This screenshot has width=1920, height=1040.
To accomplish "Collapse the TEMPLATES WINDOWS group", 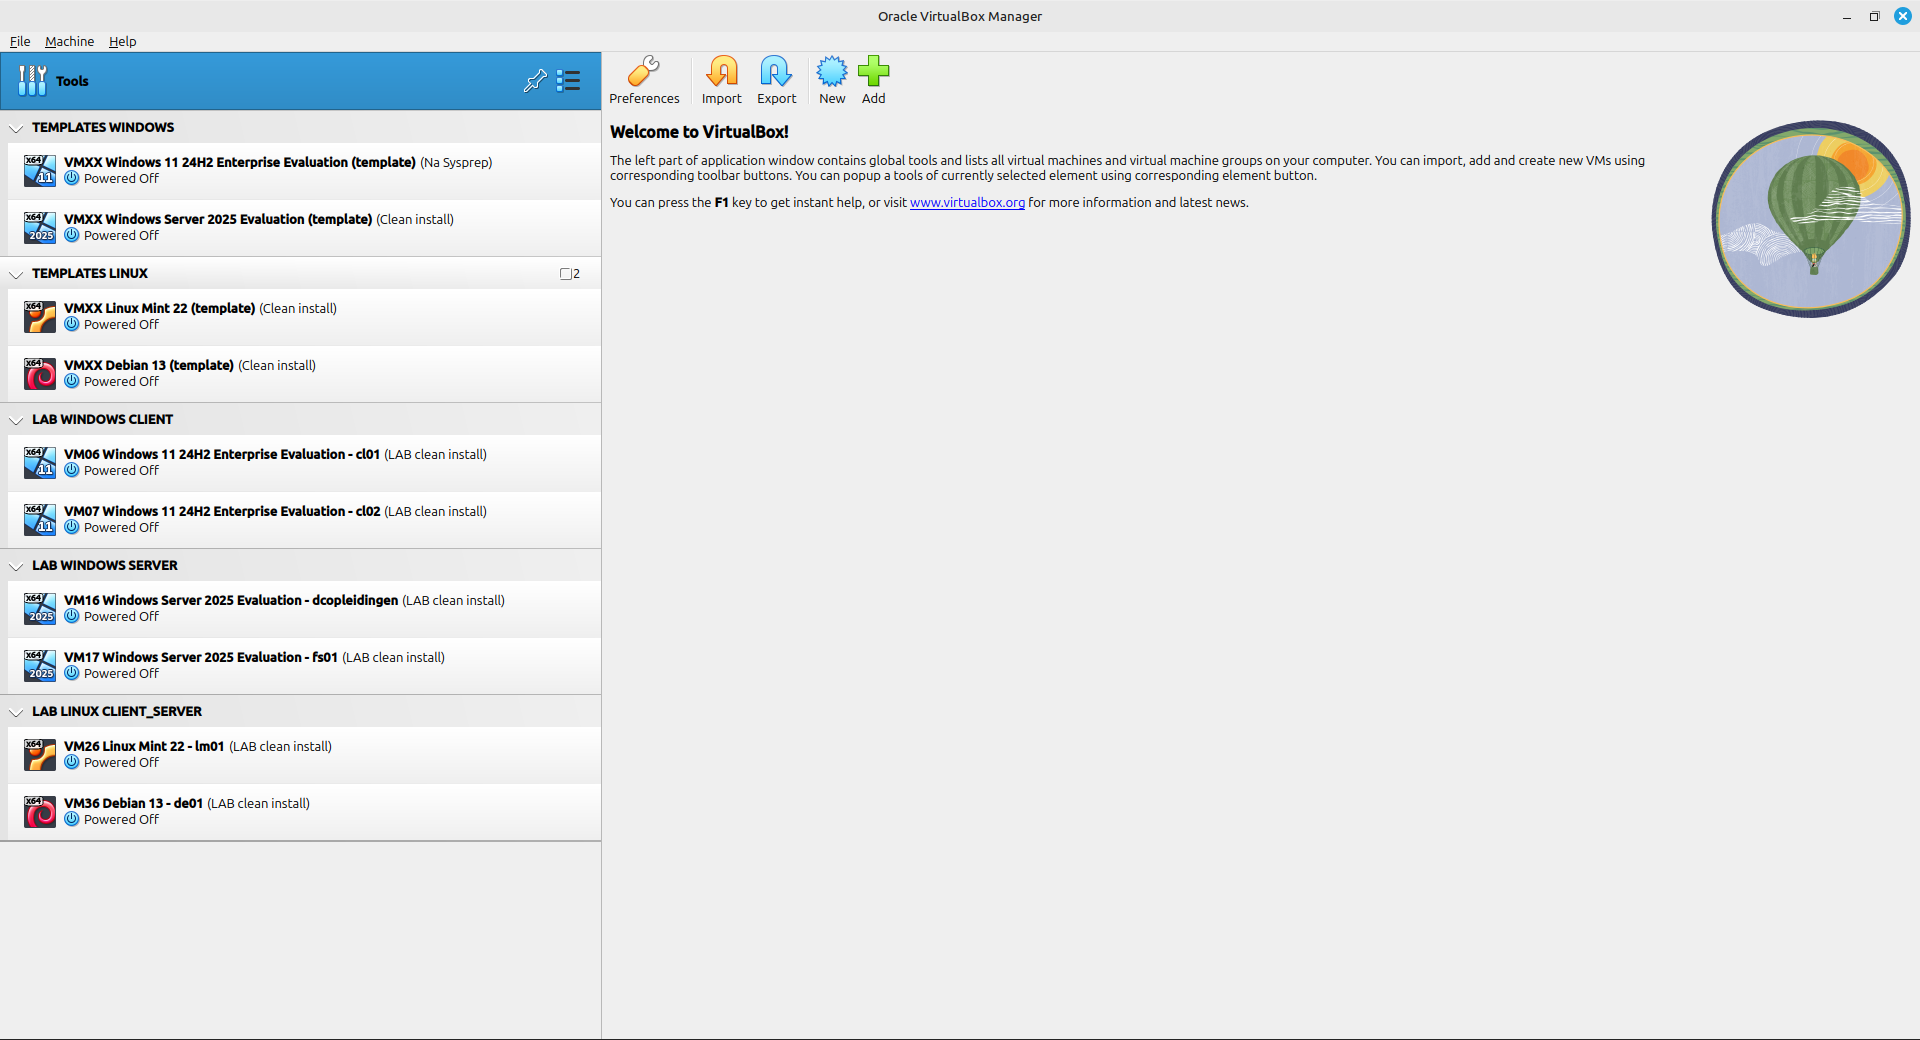I will point(16,128).
